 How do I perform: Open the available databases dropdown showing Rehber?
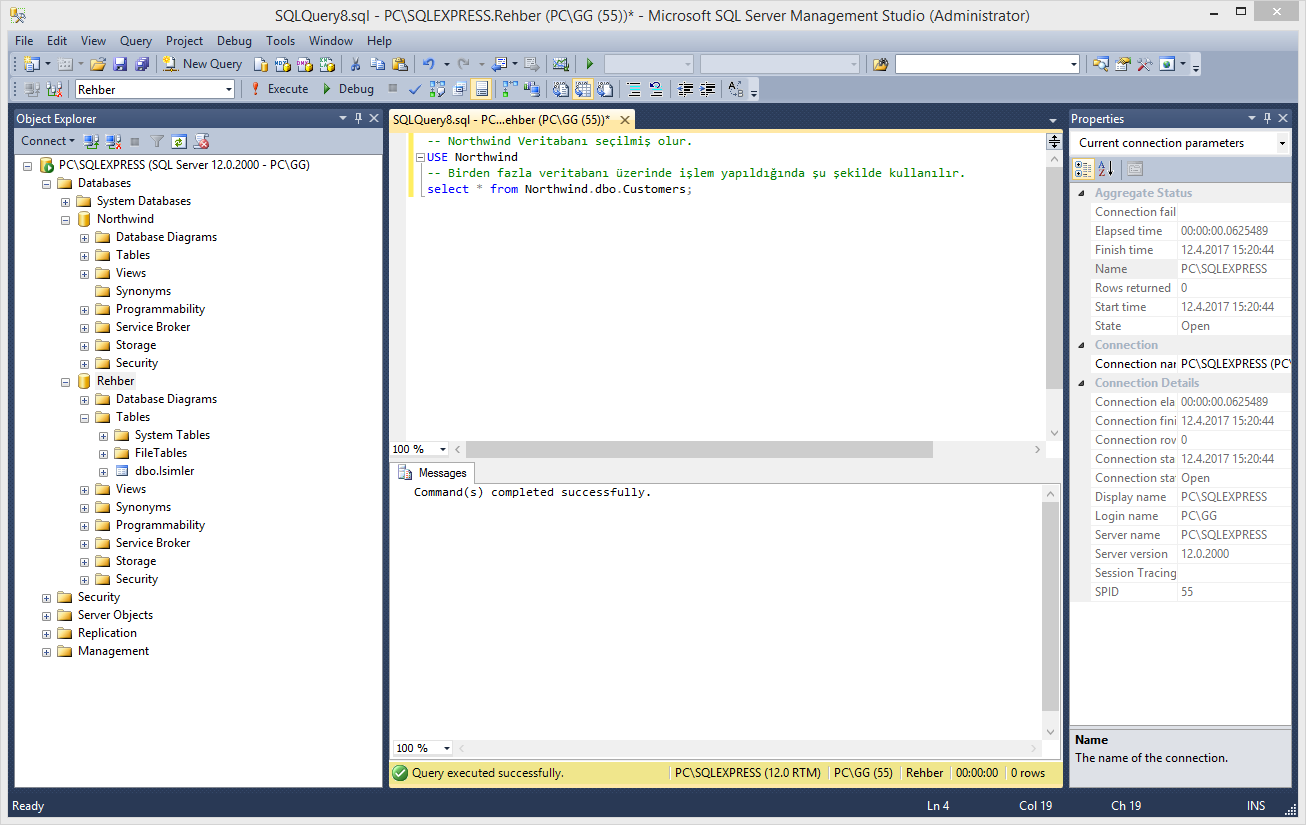tap(228, 88)
